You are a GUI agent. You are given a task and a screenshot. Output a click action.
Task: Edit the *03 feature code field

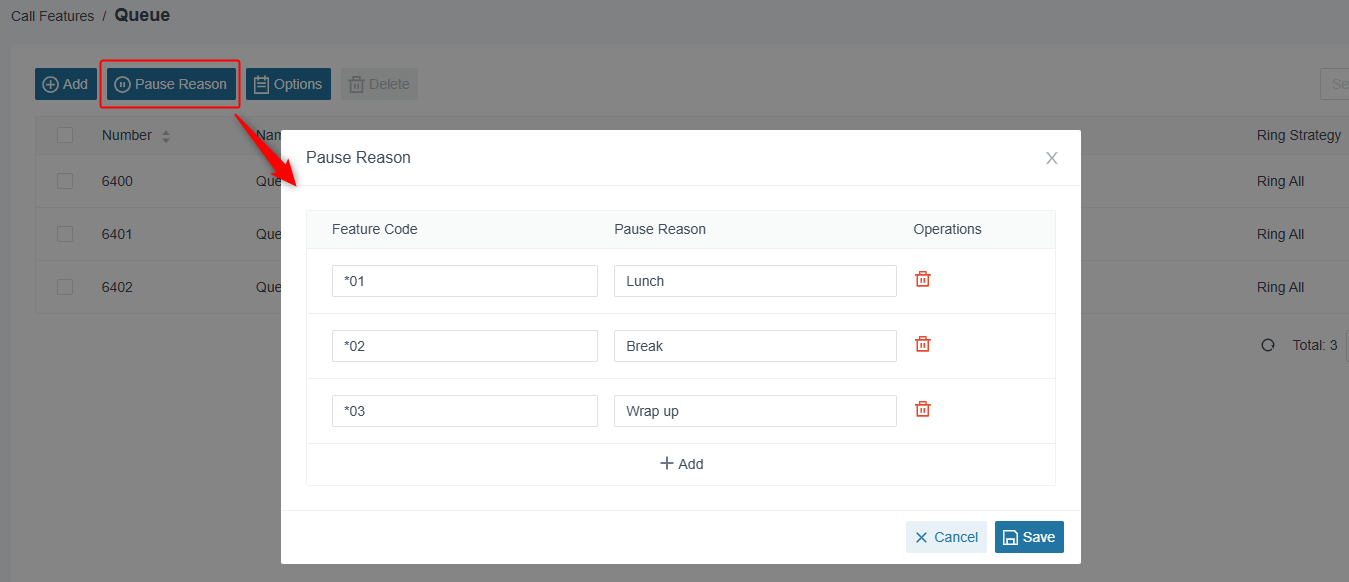(465, 411)
